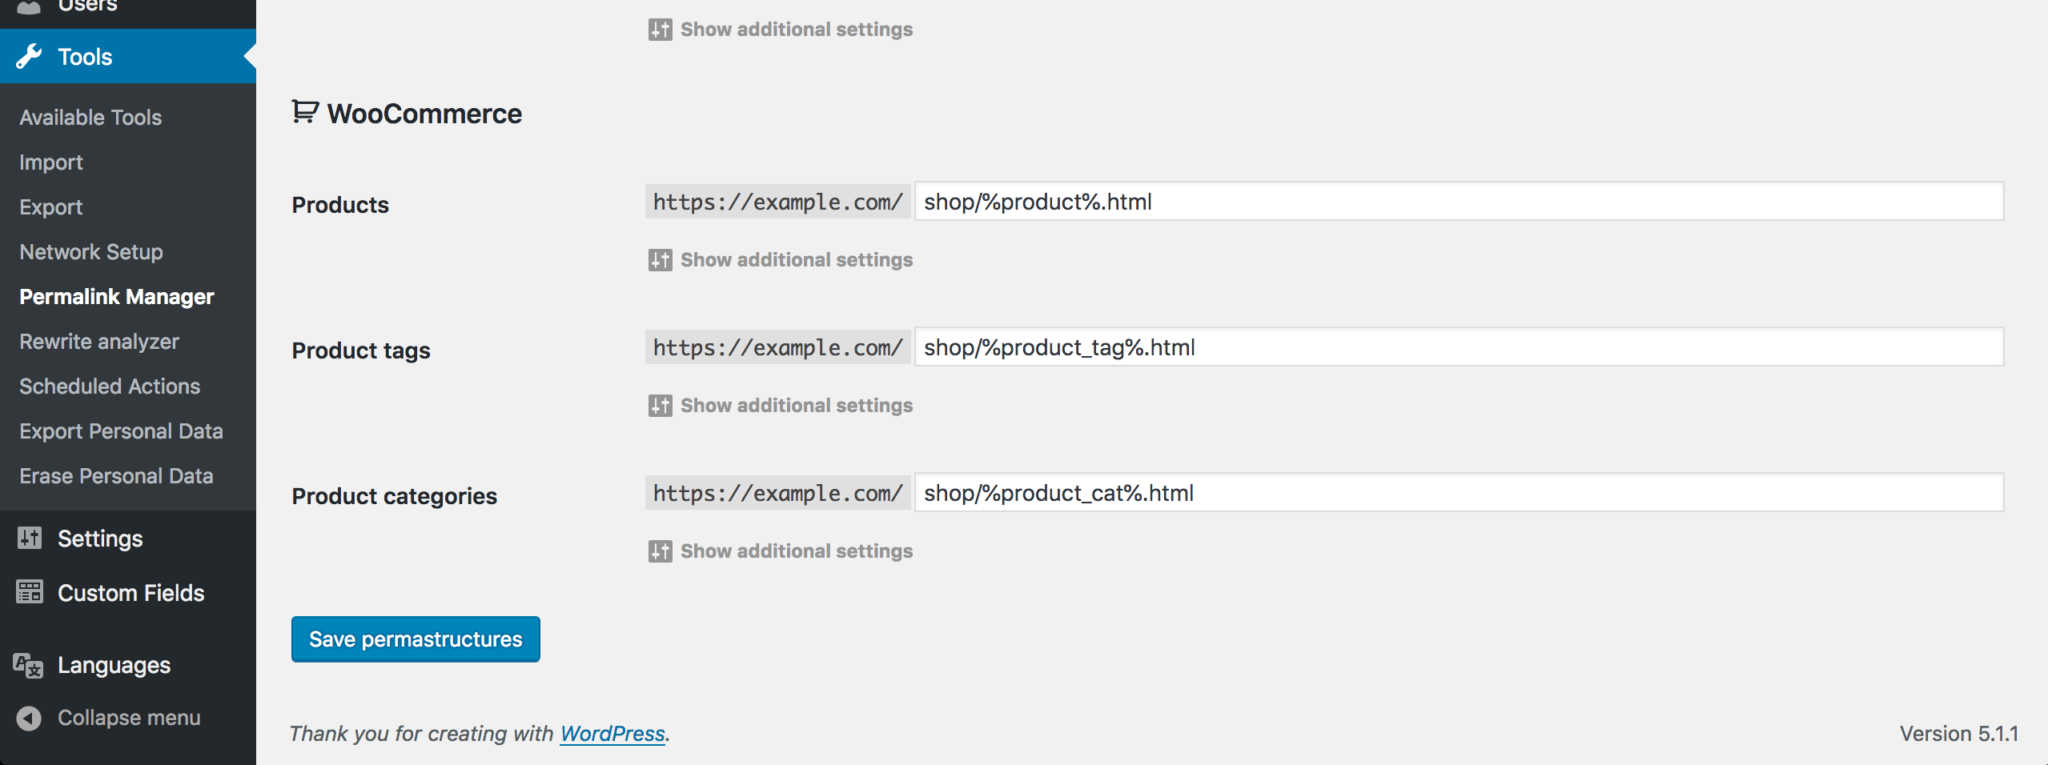Click the Tools wrench icon
Screen dimensions: 2048x765
click(29, 56)
